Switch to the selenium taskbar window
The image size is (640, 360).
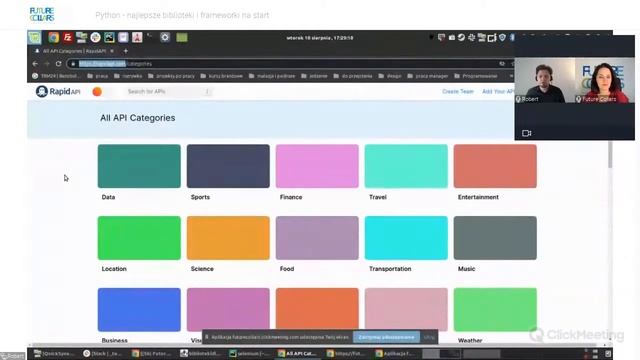250,353
